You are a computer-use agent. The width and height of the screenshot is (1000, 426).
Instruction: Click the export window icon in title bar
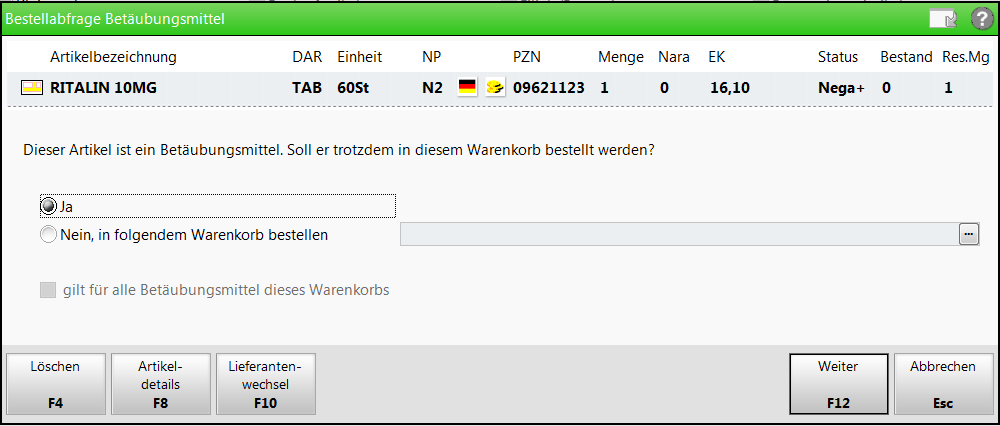(943, 20)
